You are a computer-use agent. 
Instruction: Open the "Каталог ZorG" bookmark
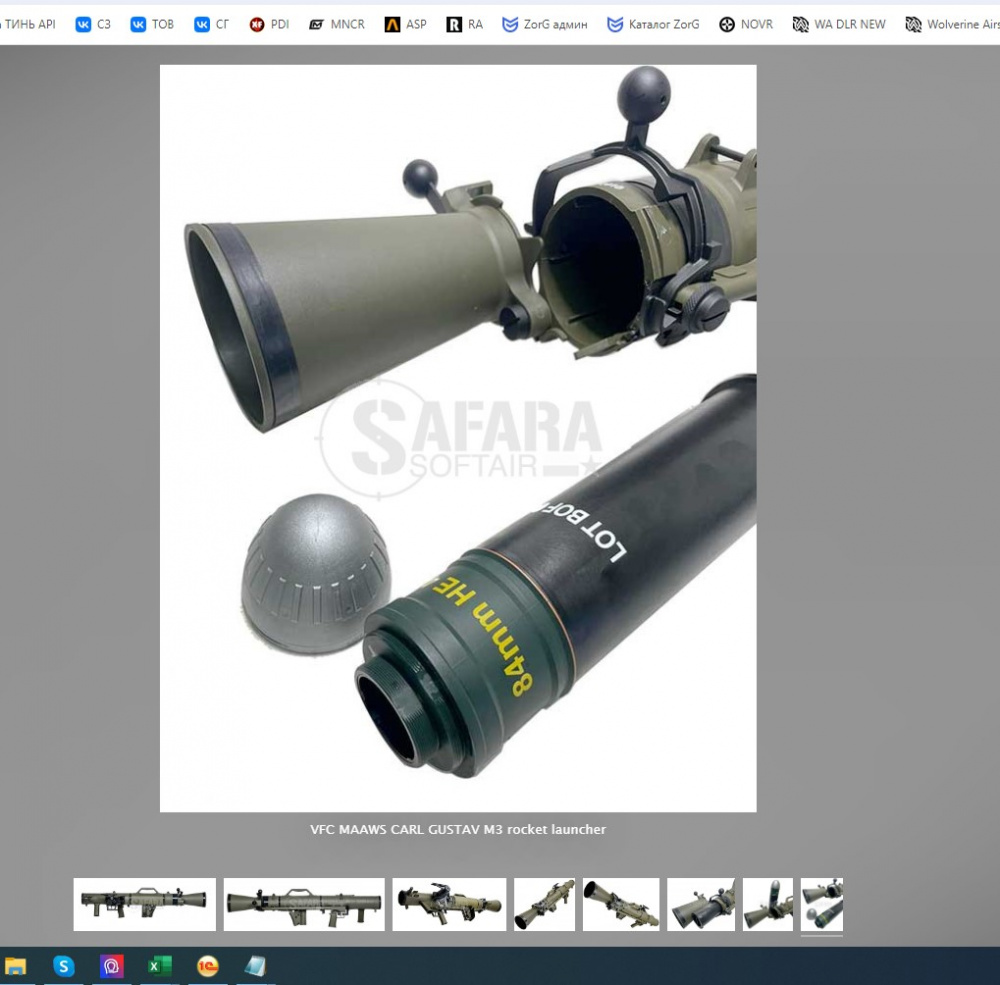[653, 24]
